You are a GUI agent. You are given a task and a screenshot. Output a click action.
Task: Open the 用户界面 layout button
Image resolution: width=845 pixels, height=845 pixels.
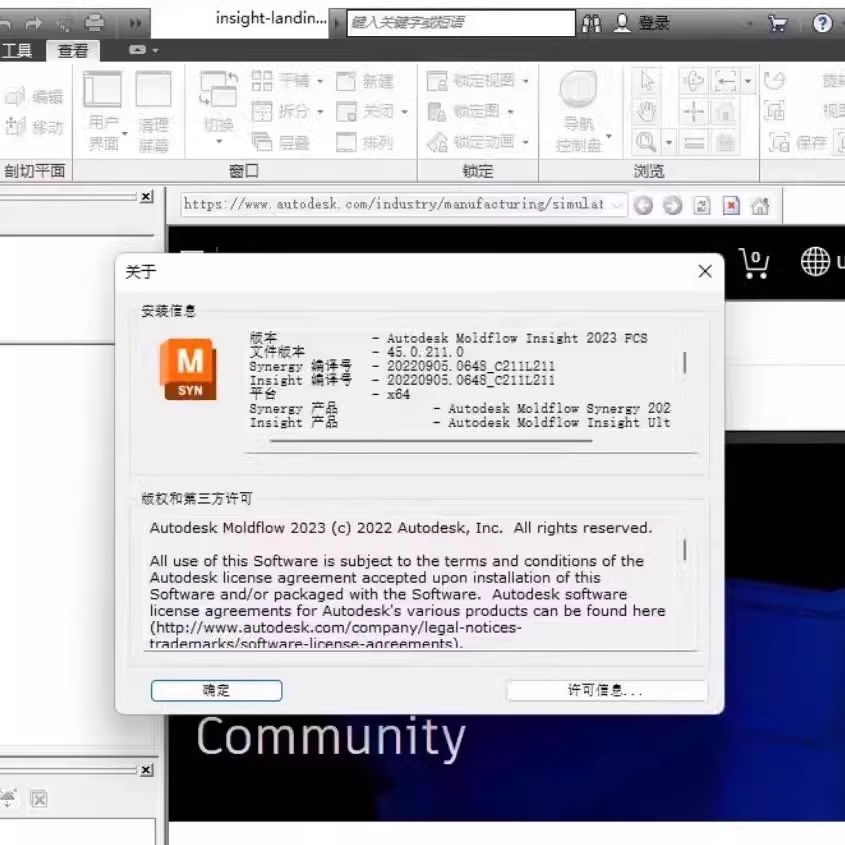tap(102, 111)
